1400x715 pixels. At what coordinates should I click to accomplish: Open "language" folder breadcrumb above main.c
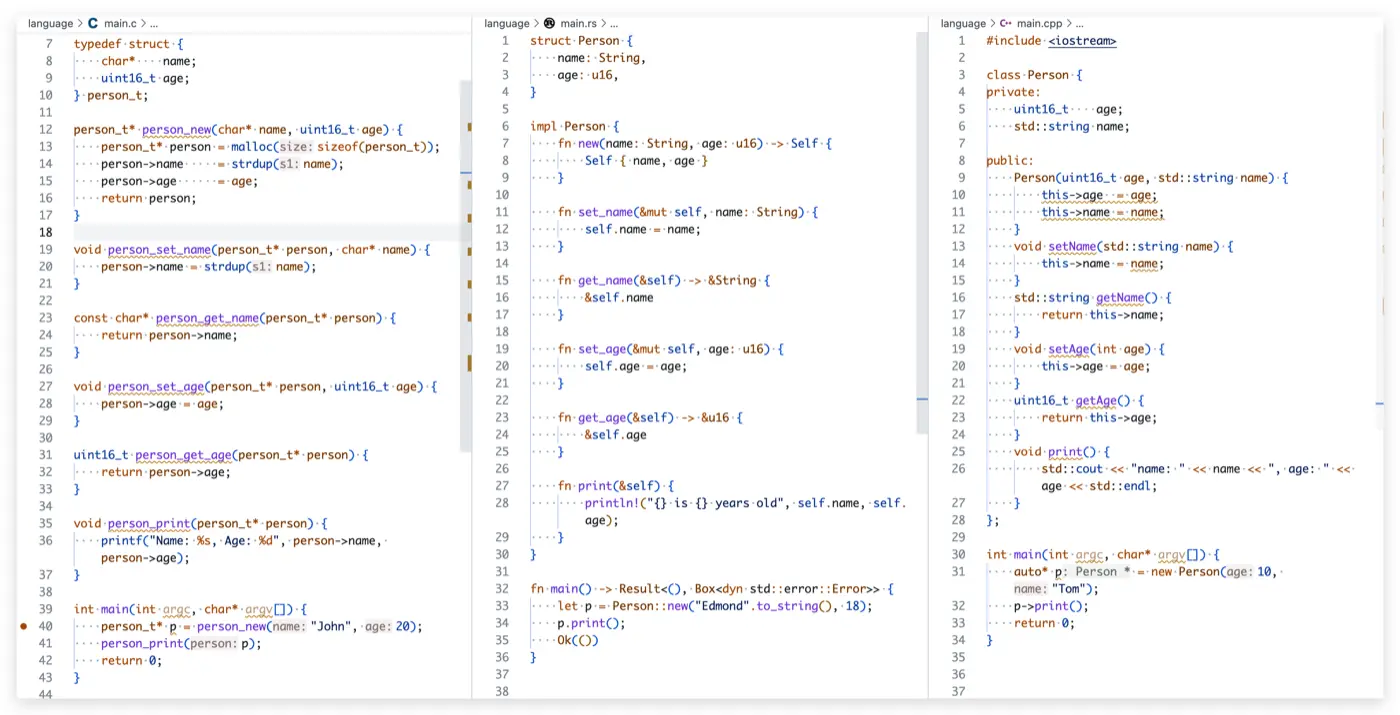50,23
